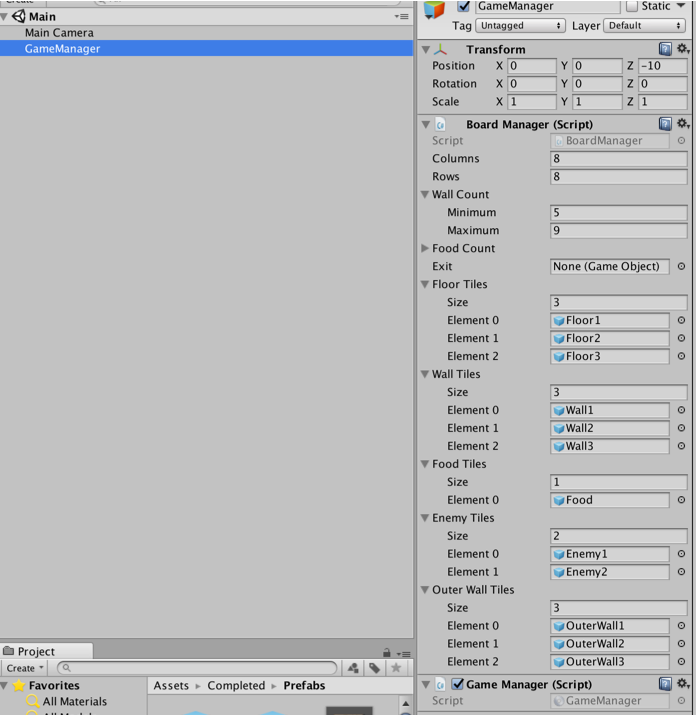Expand the Food Count section
This screenshot has width=697, height=715.
425,248
